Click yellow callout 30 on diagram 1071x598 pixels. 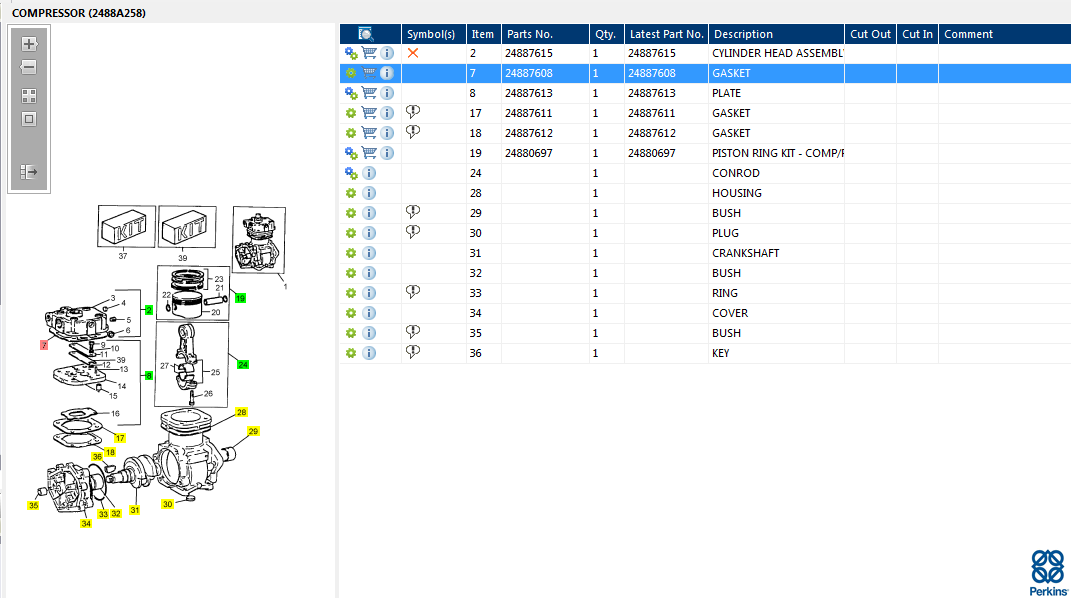[x=167, y=504]
